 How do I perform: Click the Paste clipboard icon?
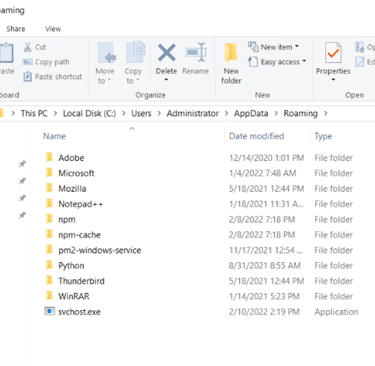click(x=6, y=53)
